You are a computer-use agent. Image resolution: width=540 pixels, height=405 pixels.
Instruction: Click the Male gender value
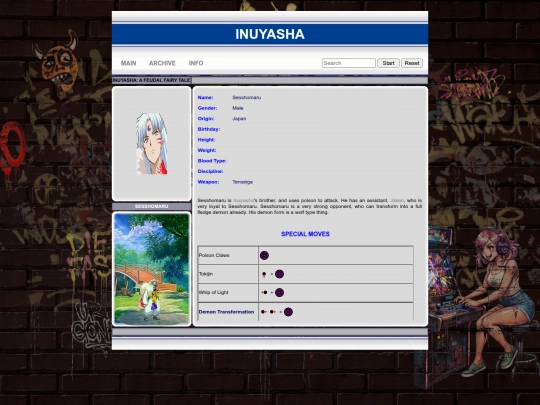tap(238, 108)
